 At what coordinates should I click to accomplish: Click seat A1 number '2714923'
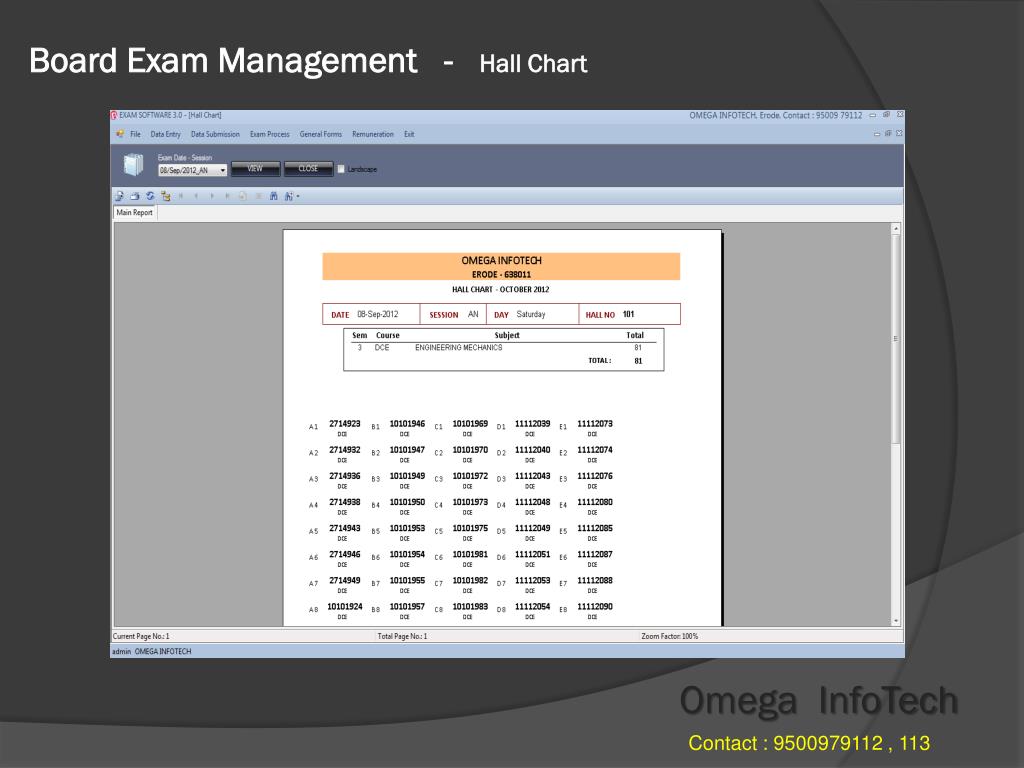click(x=345, y=424)
